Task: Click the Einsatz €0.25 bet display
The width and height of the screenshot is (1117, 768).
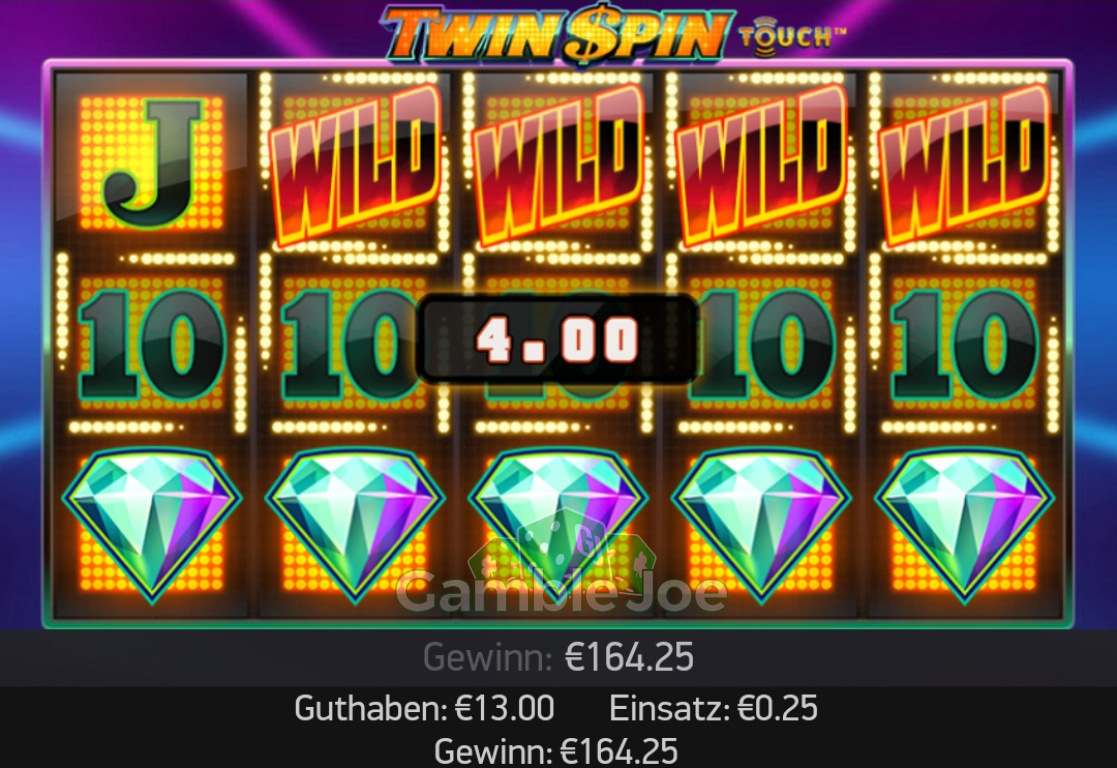Action: (713, 708)
